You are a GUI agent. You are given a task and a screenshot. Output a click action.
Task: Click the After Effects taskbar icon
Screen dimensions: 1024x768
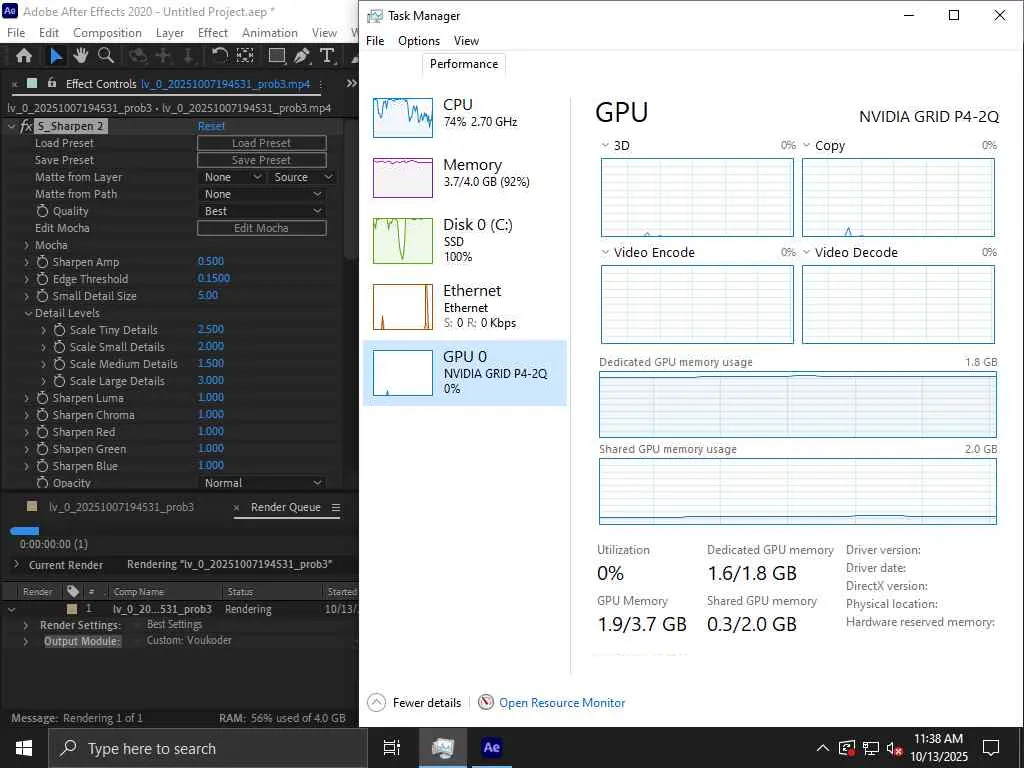pos(492,748)
